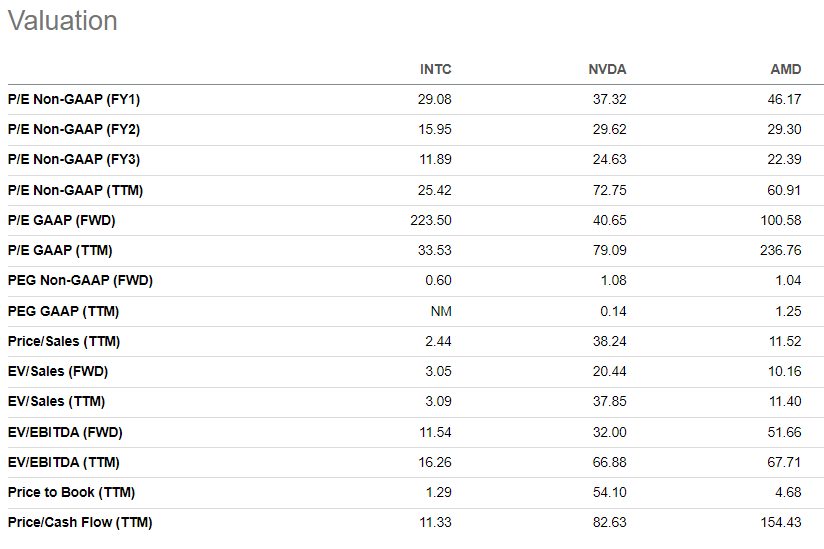824x549 pixels.
Task: Click the INTC column header
Action: coord(435,69)
